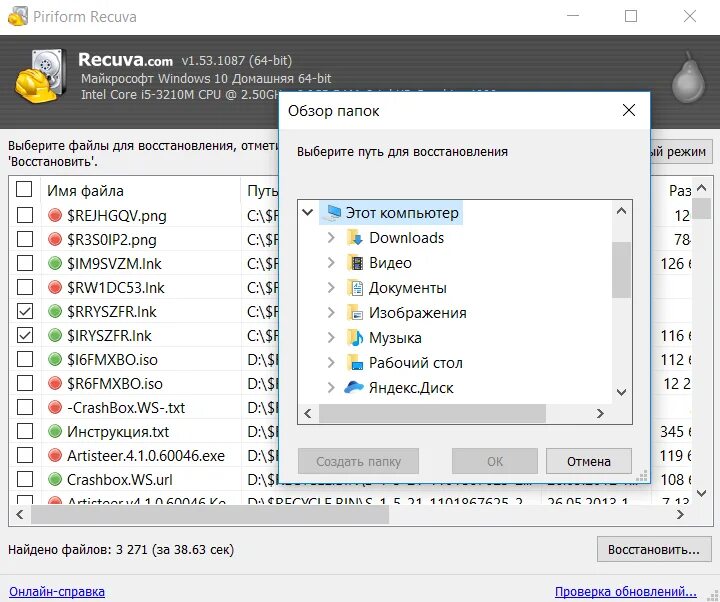The image size is (720, 602).
Task: Click the Музыка folder icon
Action: point(355,338)
